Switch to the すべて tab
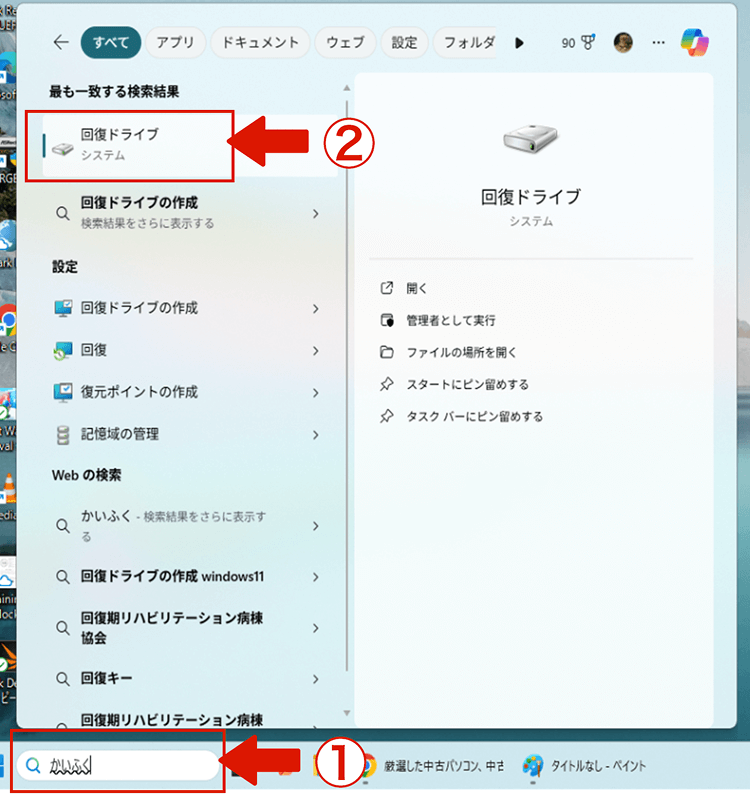This screenshot has height=799, width=750. [111, 42]
